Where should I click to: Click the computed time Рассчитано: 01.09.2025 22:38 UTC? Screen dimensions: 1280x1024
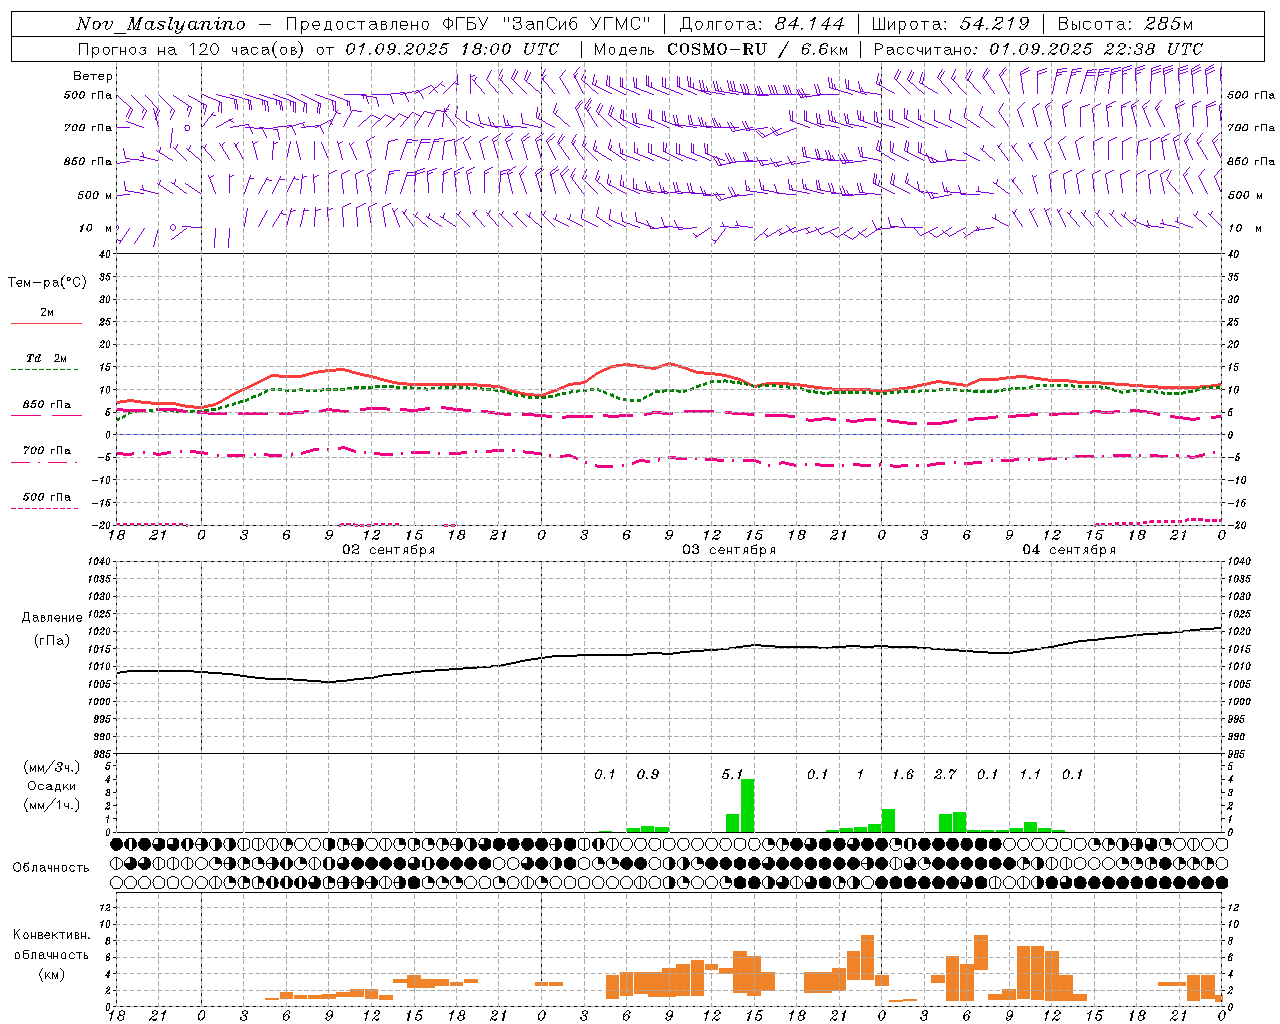coord(1038,48)
